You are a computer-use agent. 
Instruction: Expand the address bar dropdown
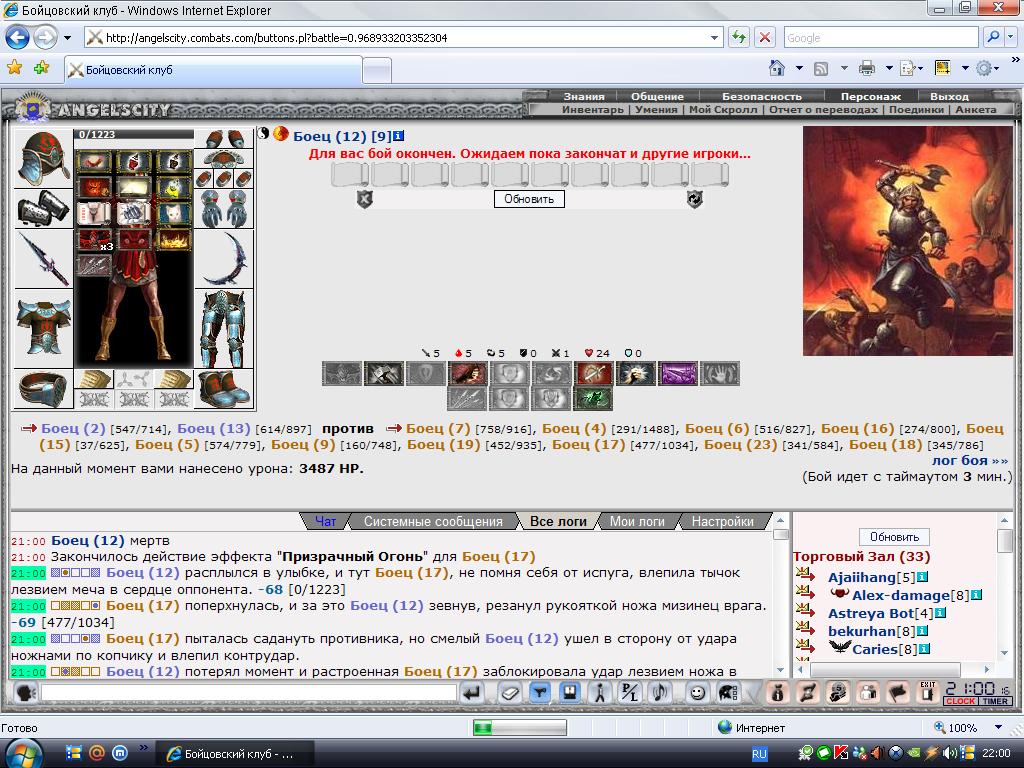(x=714, y=38)
